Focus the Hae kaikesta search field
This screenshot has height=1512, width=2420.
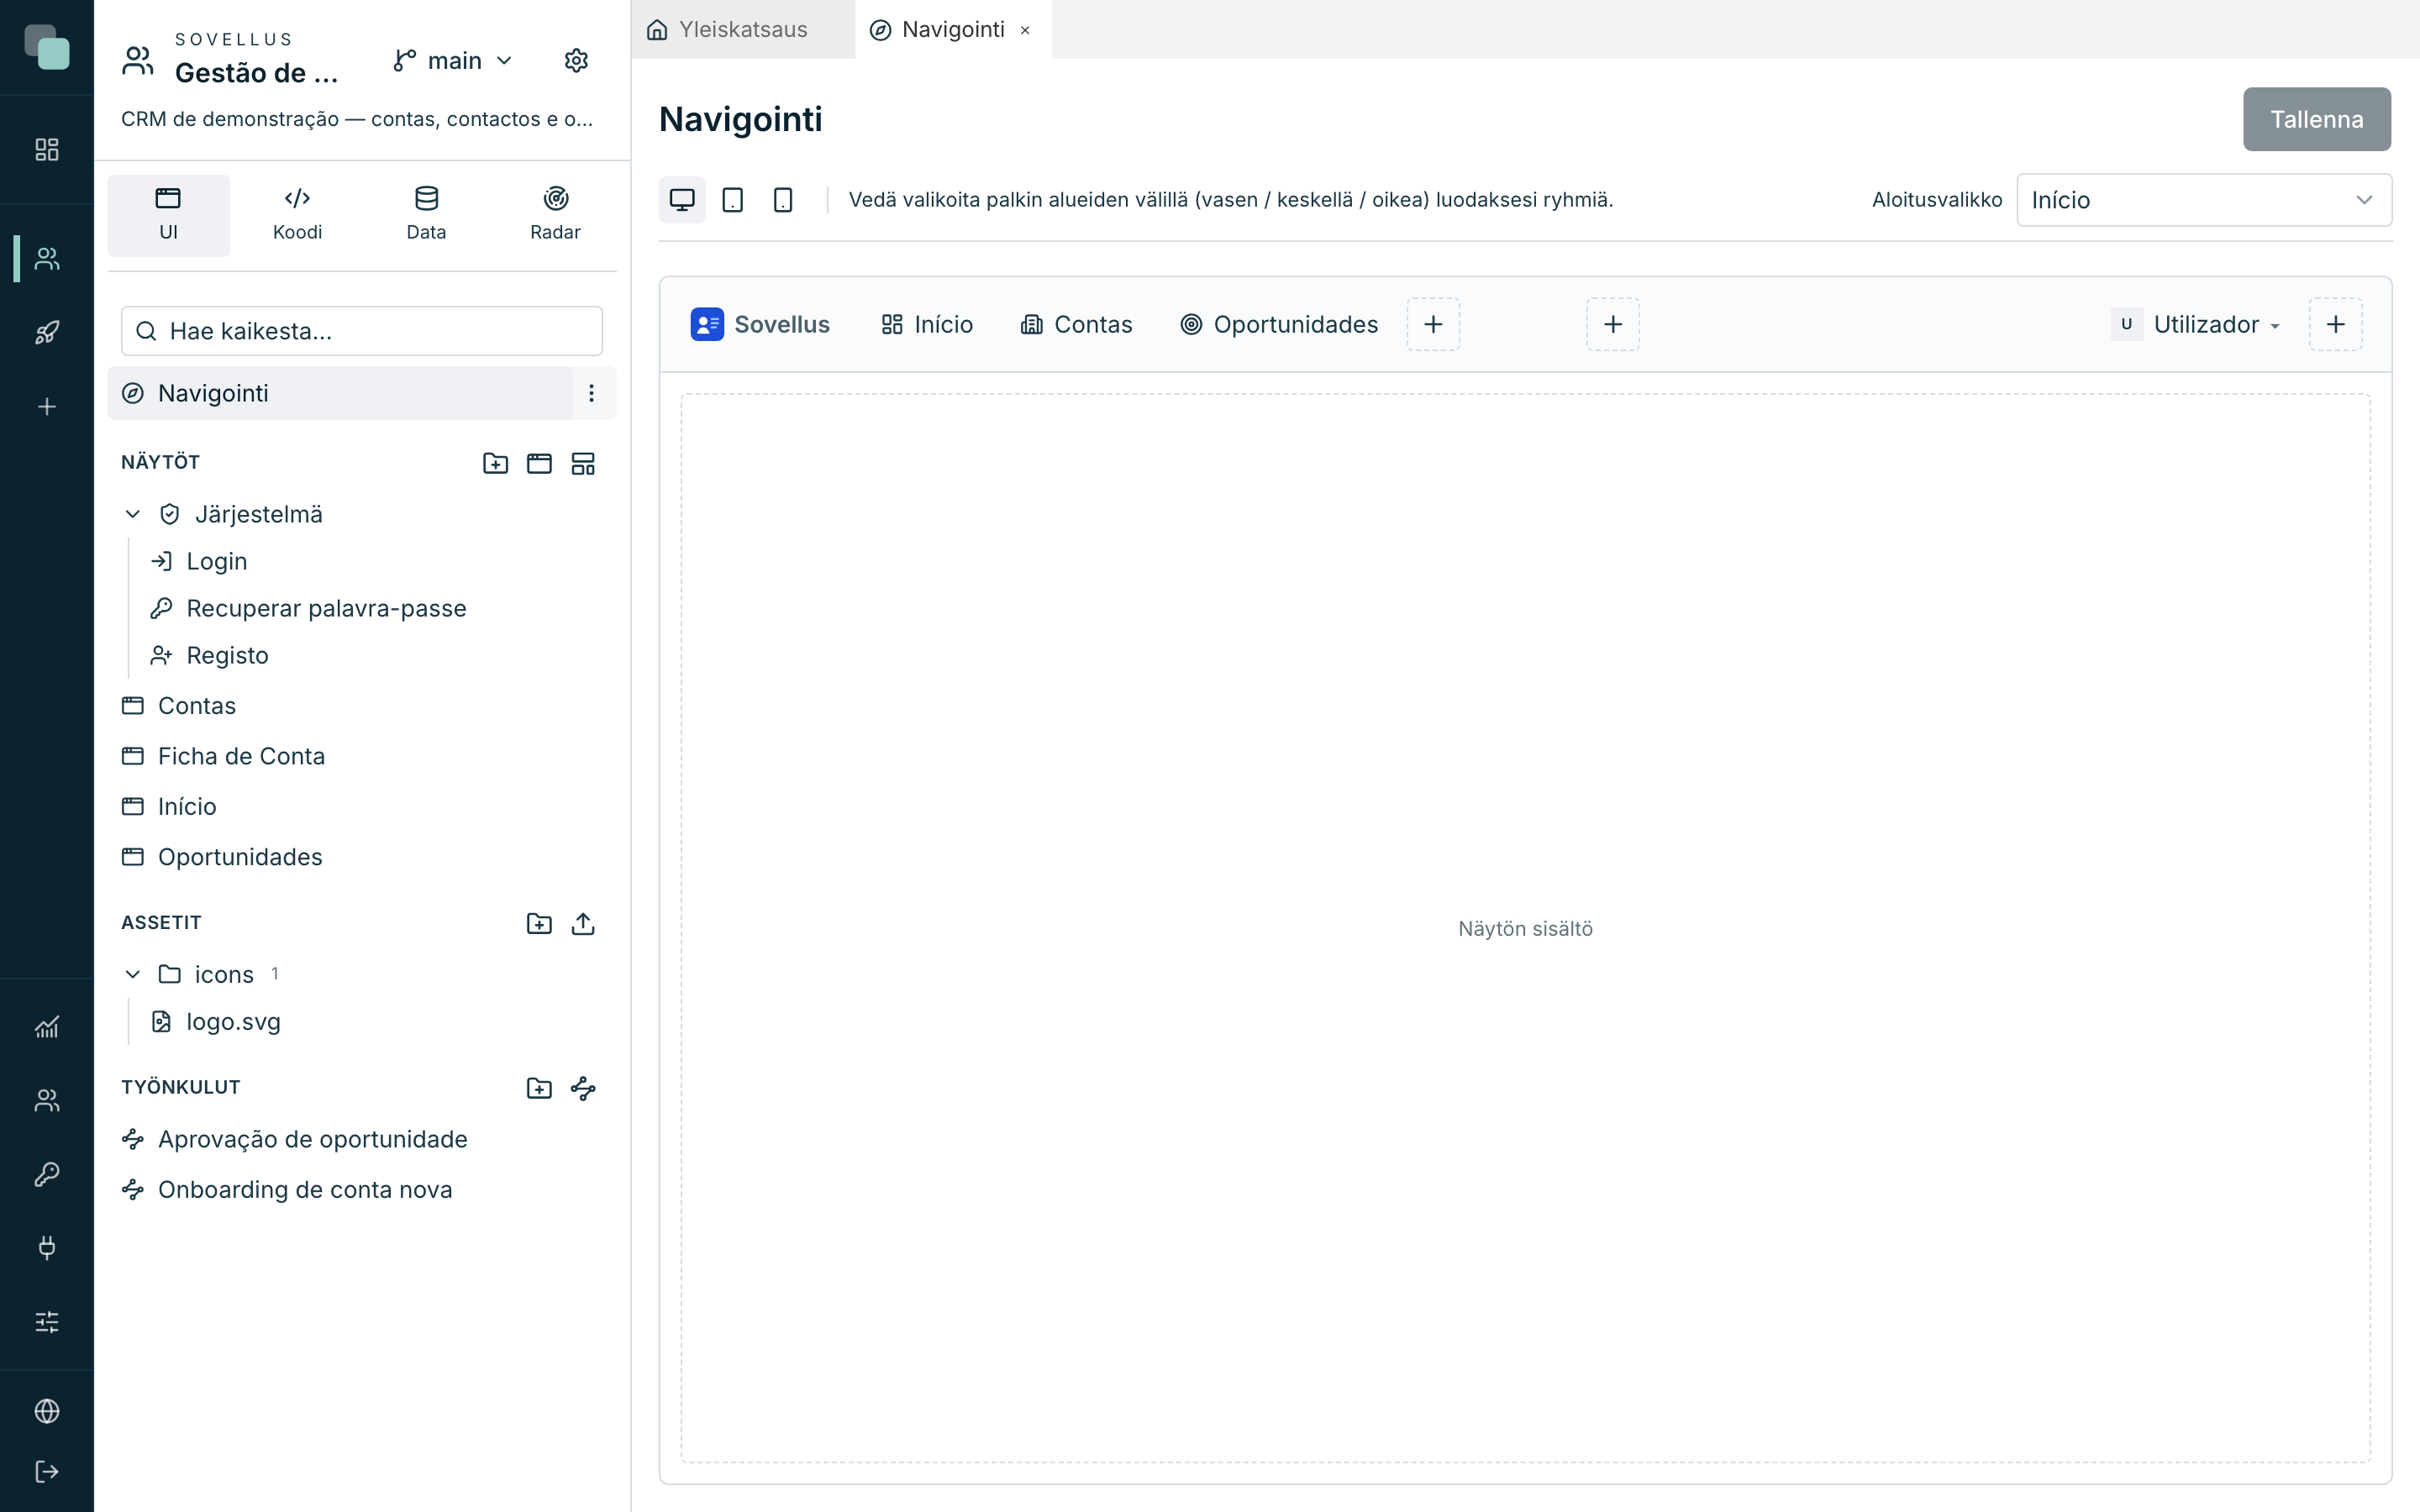[362, 331]
